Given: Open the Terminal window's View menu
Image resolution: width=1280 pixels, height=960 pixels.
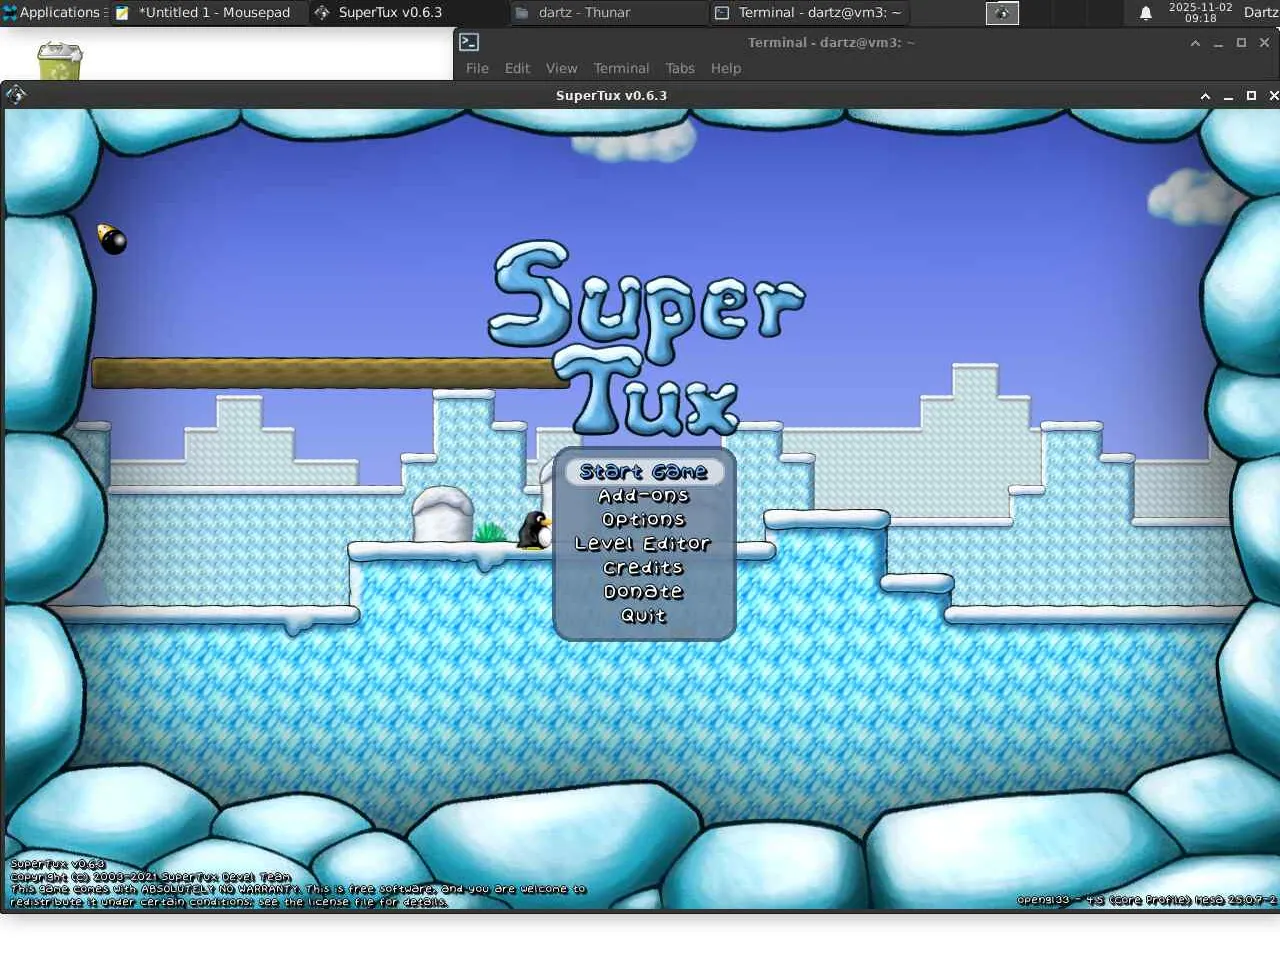Looking at the screenshot, I should click(561, 68).
